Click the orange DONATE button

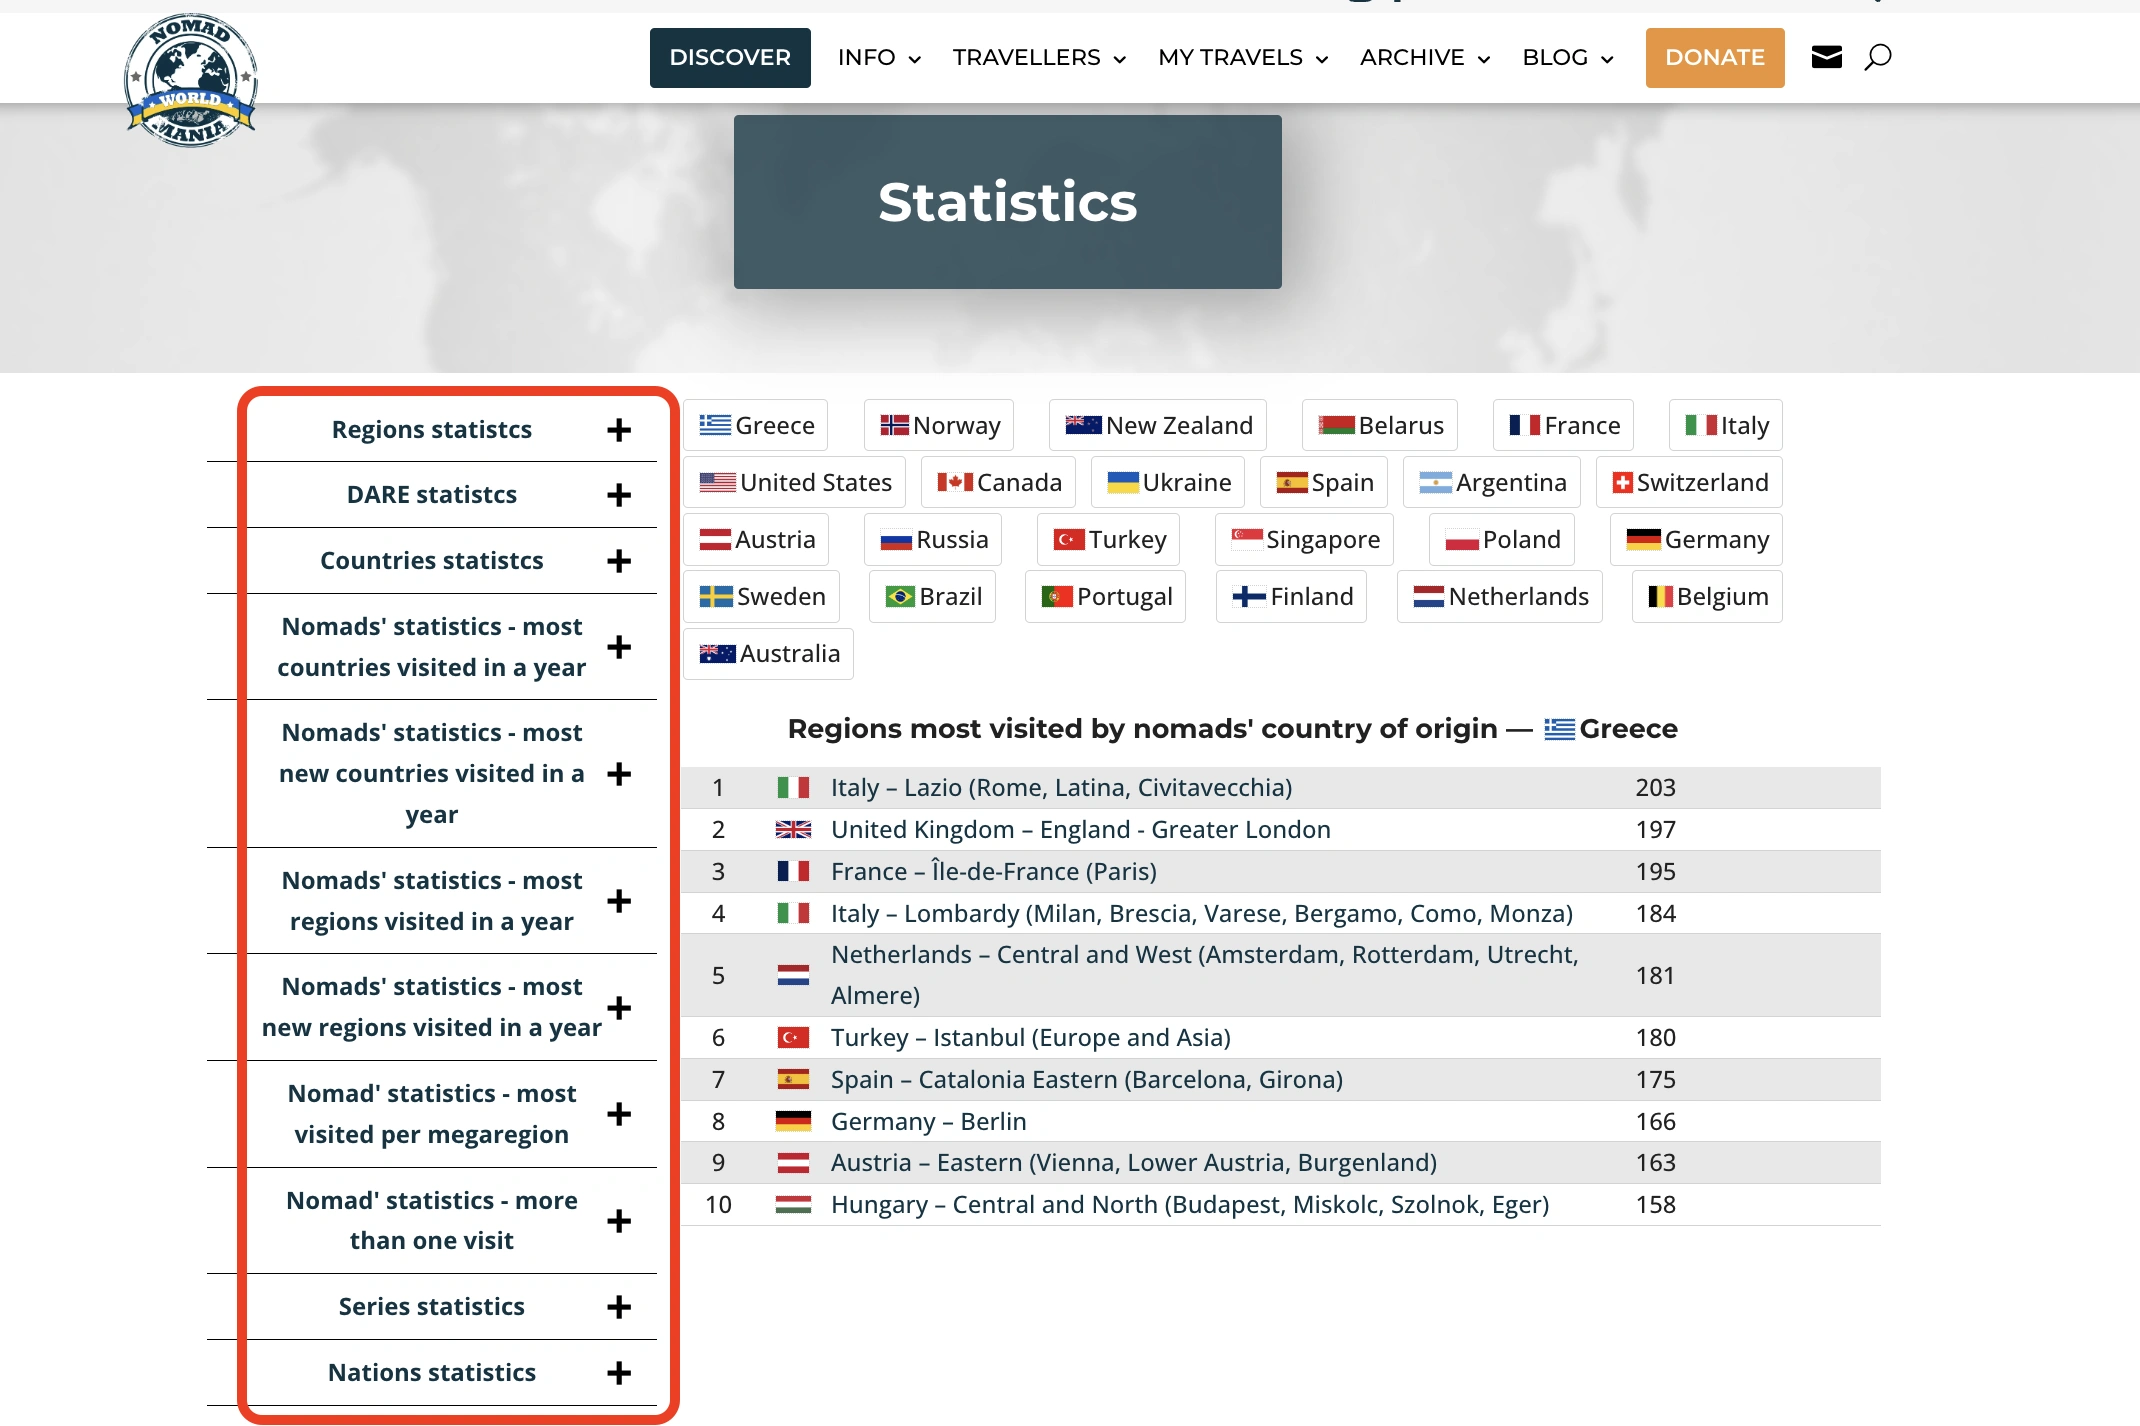(x=1714, y=58)
